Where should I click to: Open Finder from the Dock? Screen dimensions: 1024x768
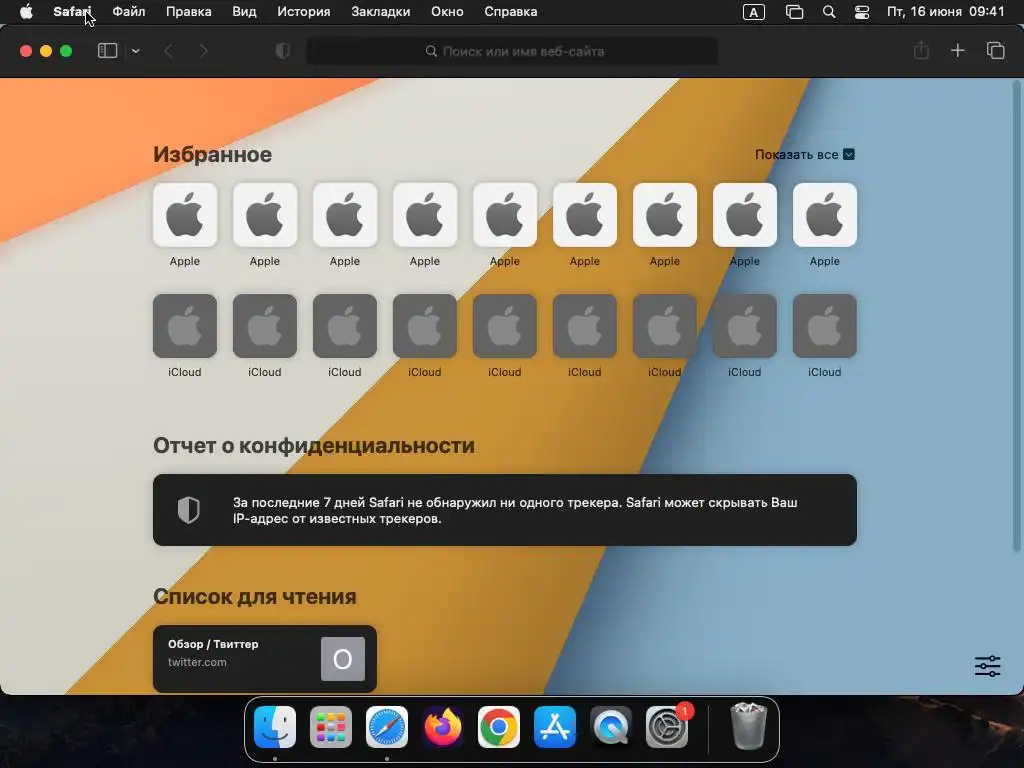click(x=275, y=727)
